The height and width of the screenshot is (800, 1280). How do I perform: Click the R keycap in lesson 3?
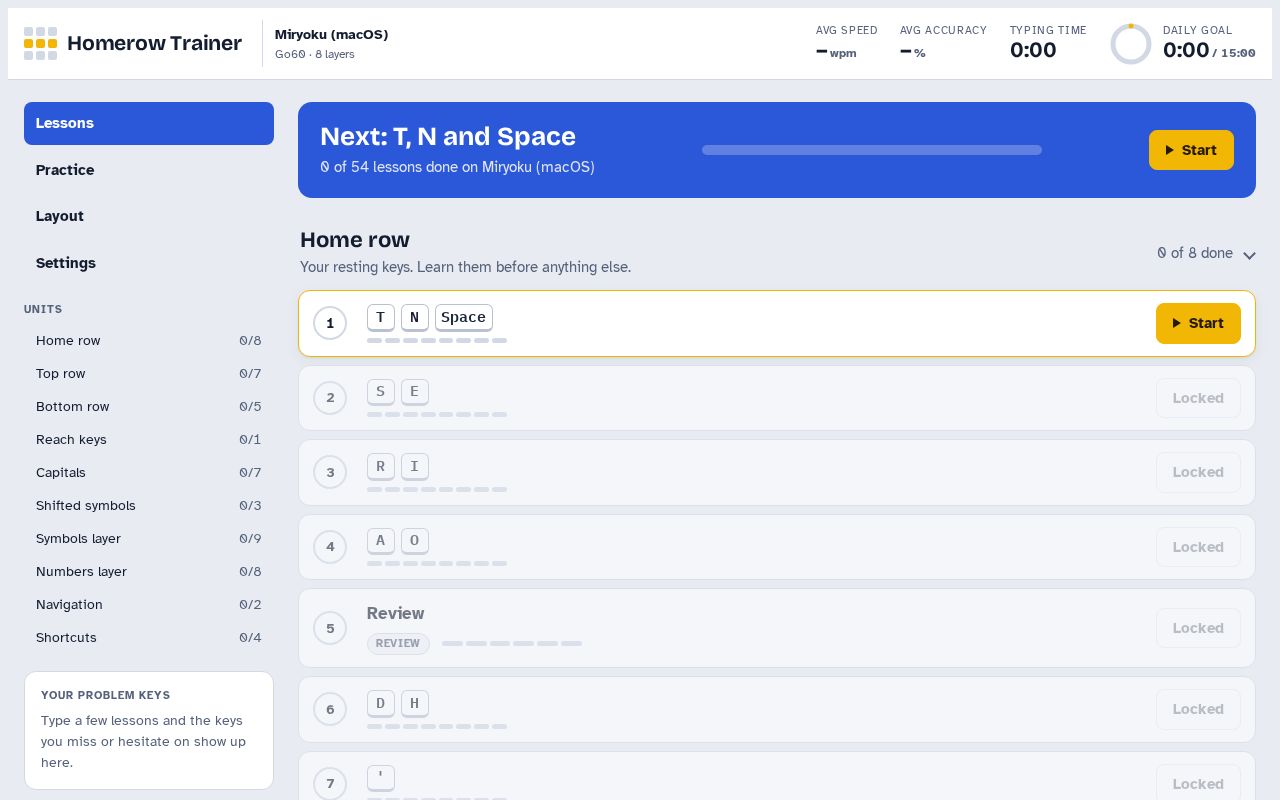380,466
